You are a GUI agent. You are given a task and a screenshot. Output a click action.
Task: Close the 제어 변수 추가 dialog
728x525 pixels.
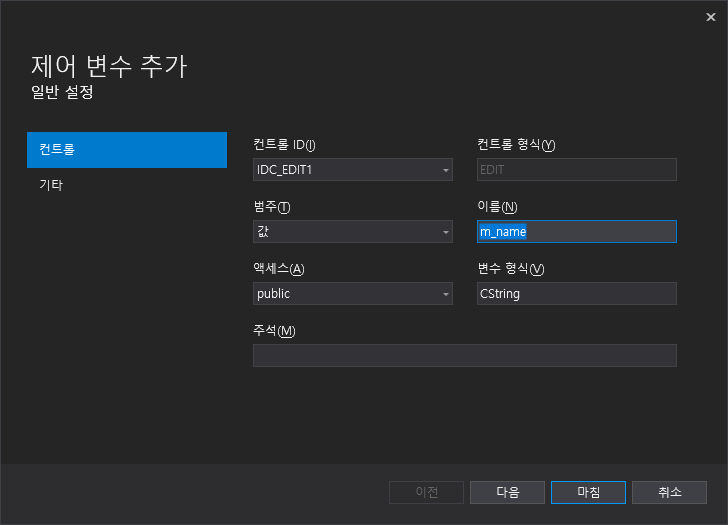click(710, 17)
